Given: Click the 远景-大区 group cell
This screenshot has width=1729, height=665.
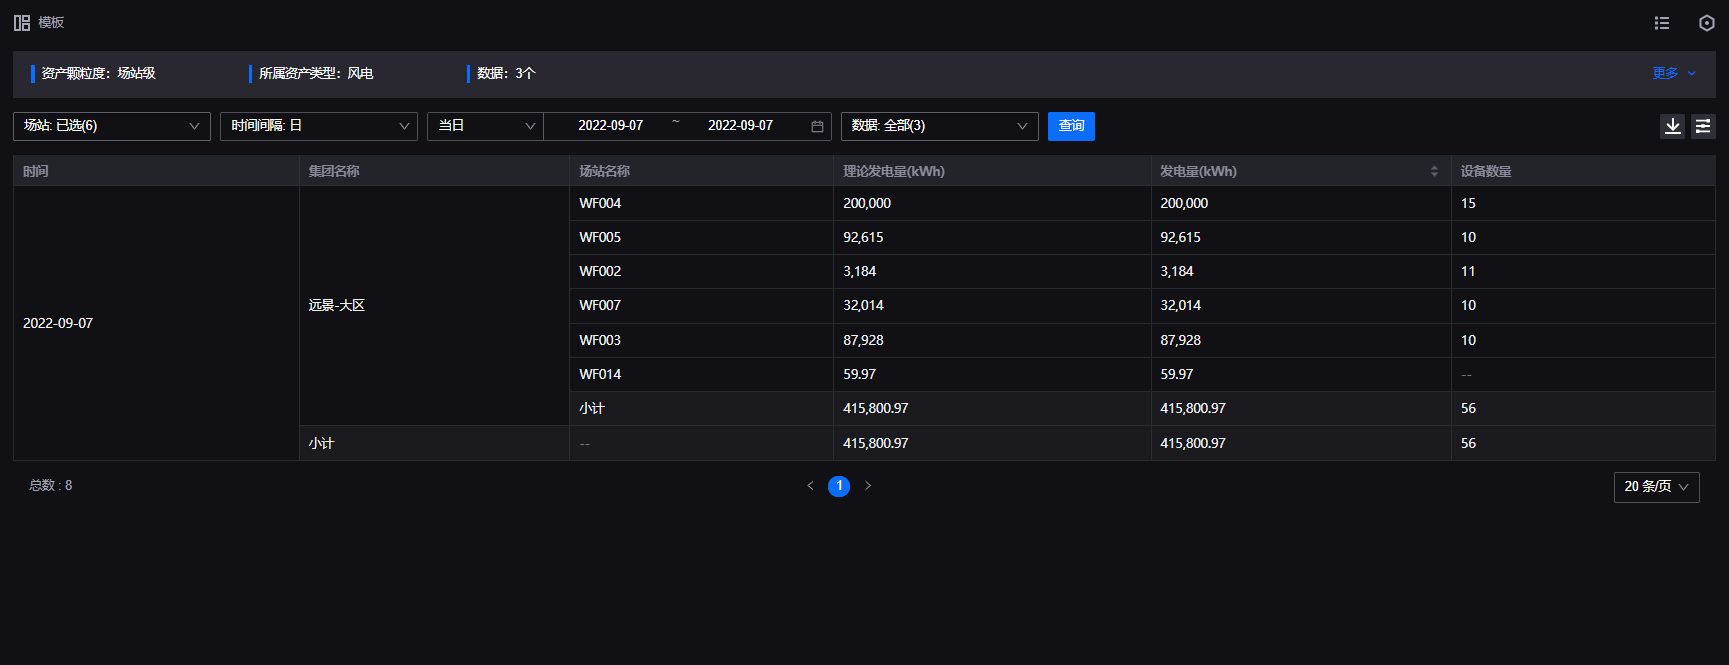Looking at the screenshot, I should click(x=434, y=305).
